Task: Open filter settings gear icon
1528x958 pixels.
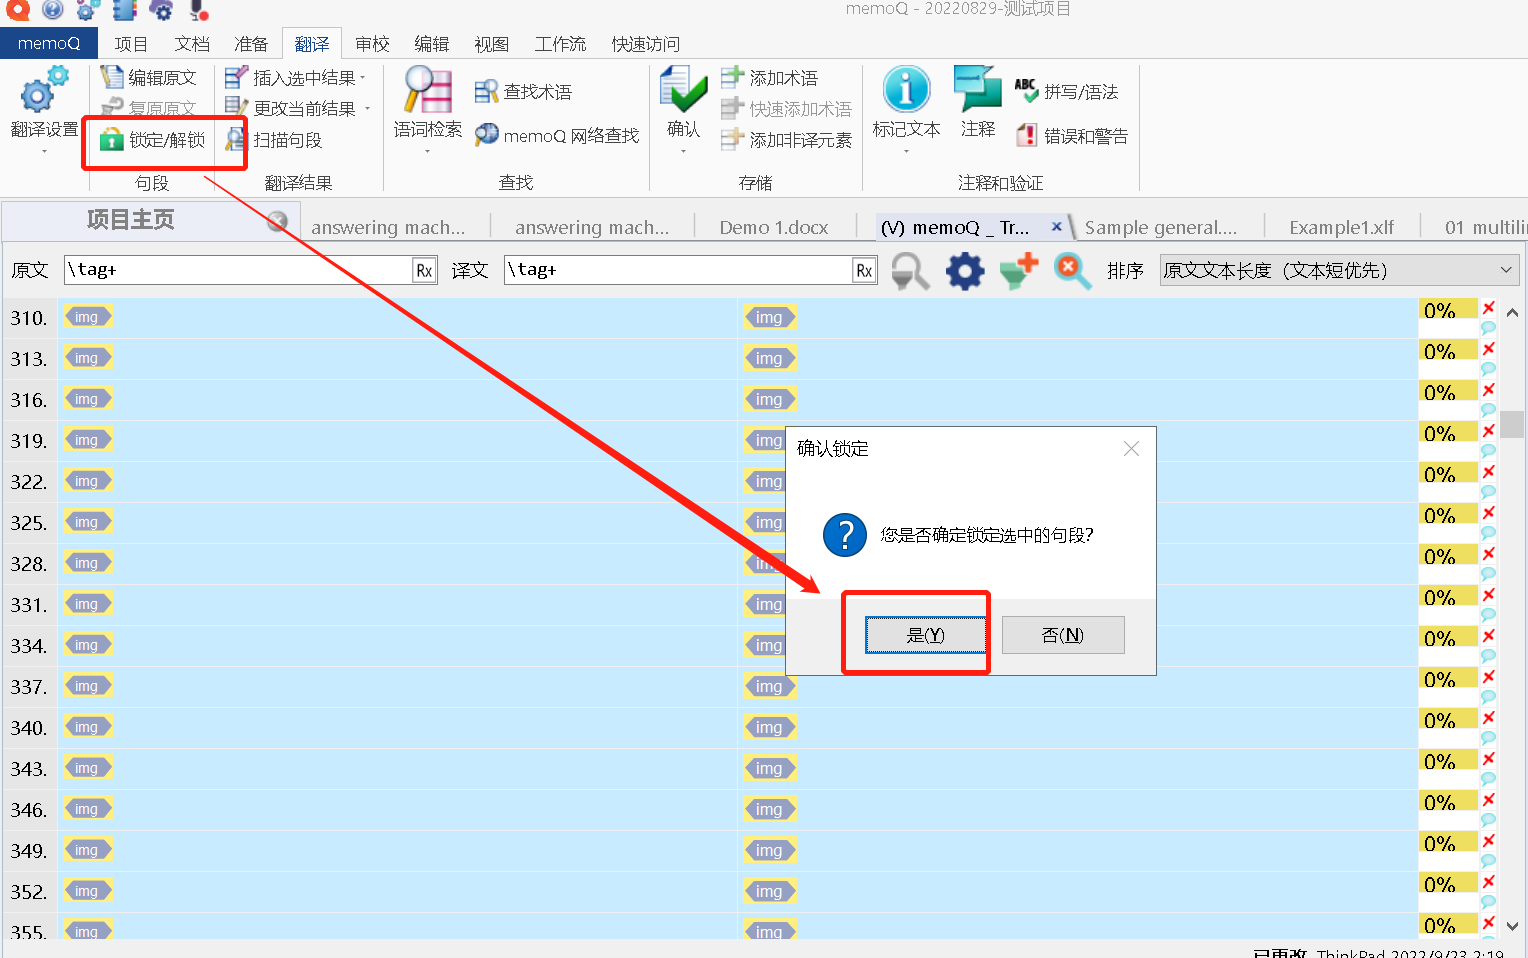Action: [x=965, y=270]
